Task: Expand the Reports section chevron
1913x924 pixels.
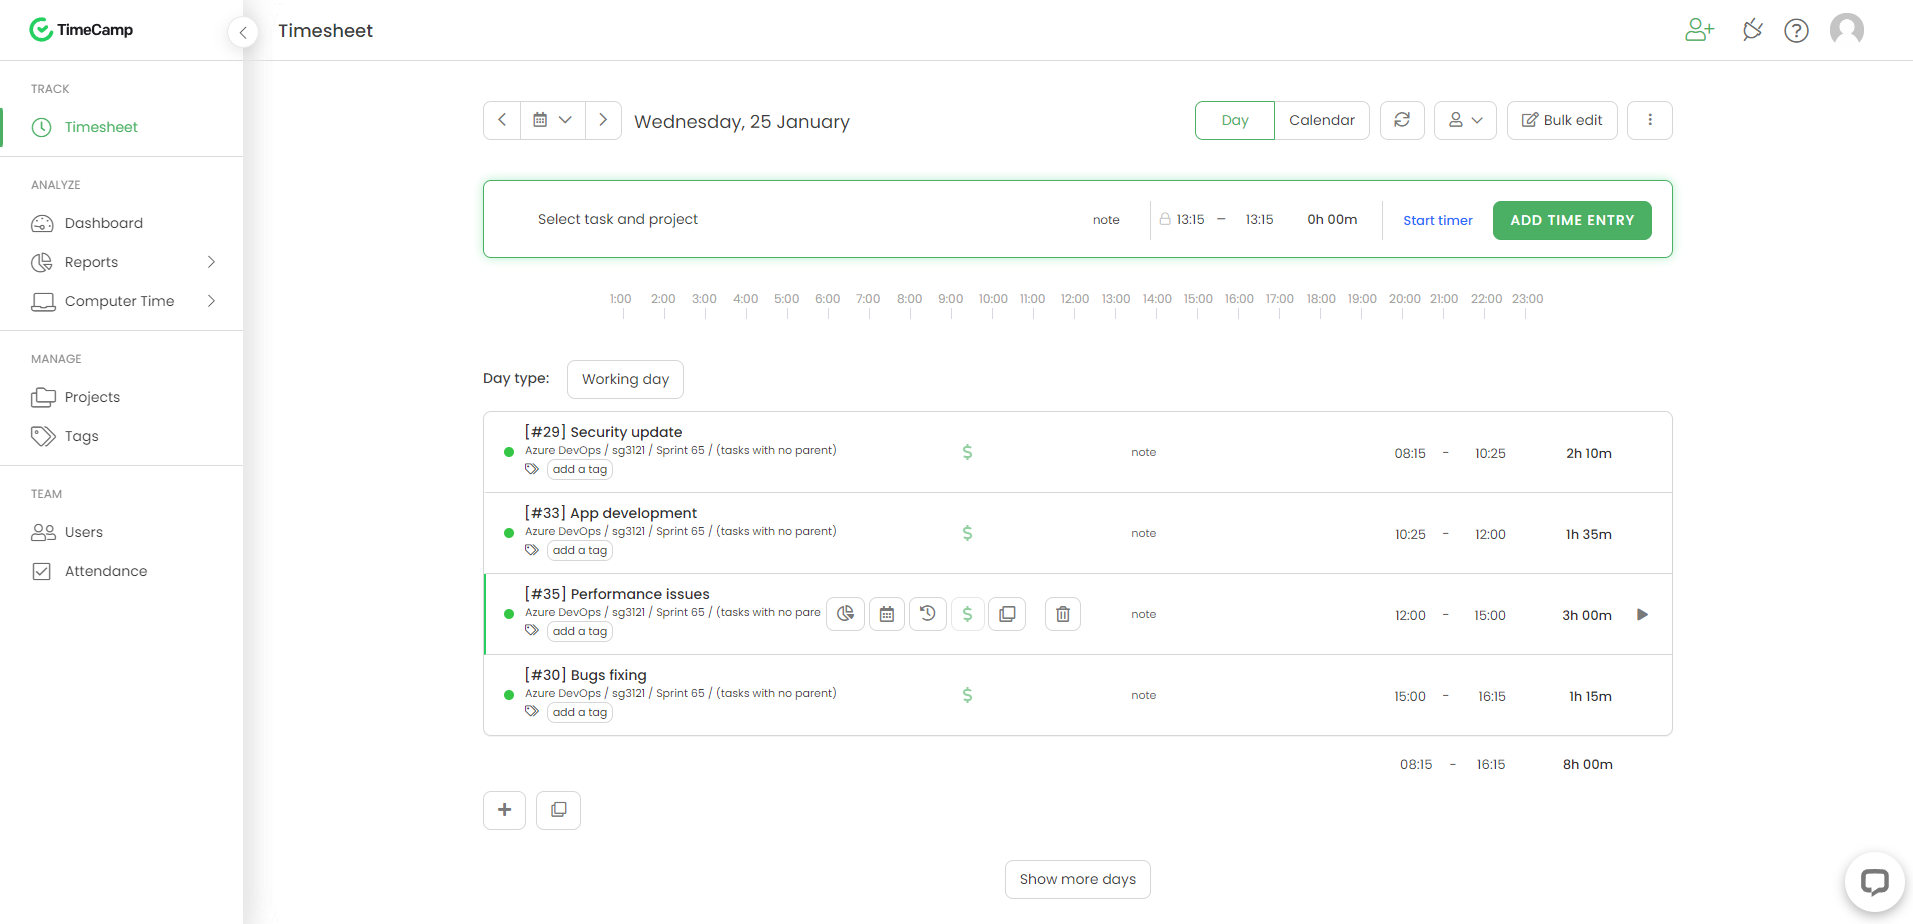Action: [211, 262]
